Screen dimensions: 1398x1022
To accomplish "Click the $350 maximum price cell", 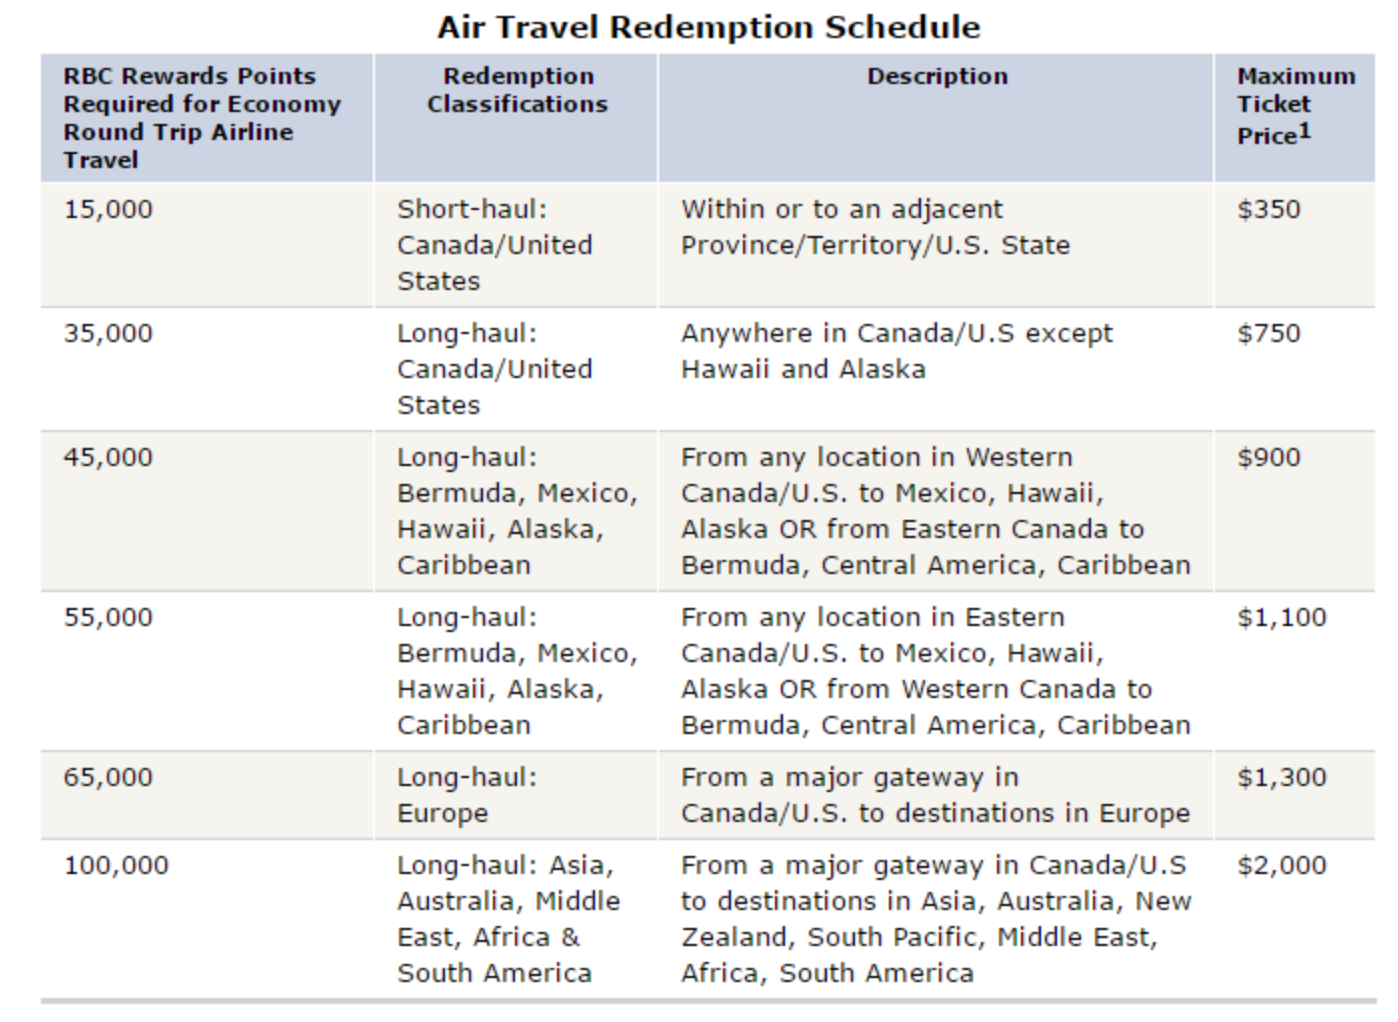I will [1268, 209].
